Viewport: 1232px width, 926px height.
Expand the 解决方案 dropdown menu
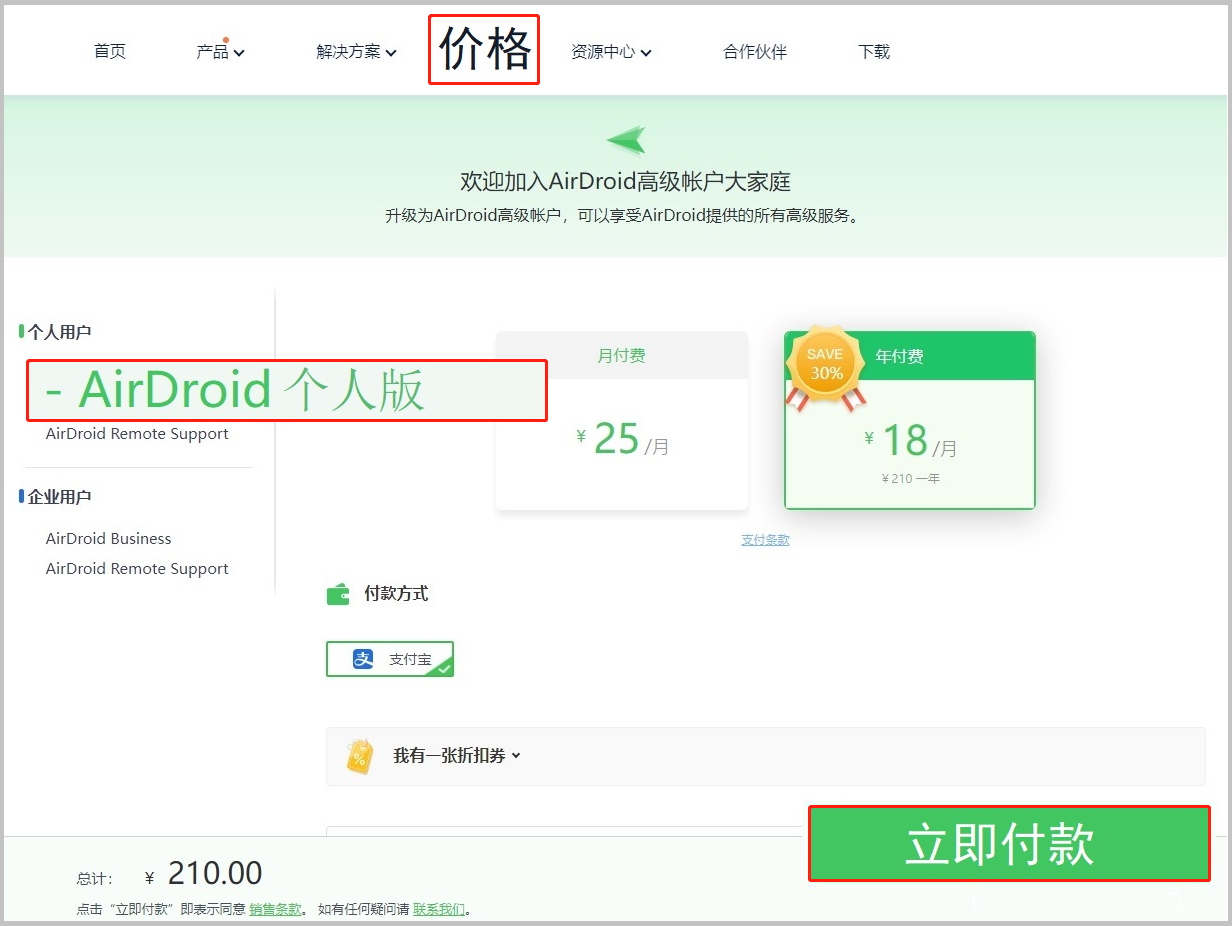[x=356, y=52]
